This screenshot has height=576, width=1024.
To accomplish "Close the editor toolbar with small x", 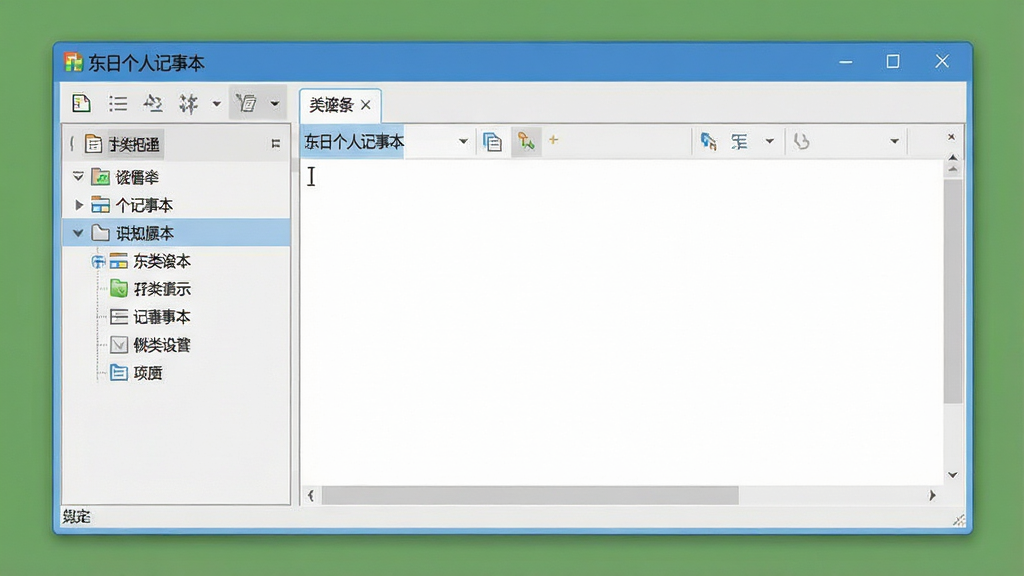I will [952, 136].
